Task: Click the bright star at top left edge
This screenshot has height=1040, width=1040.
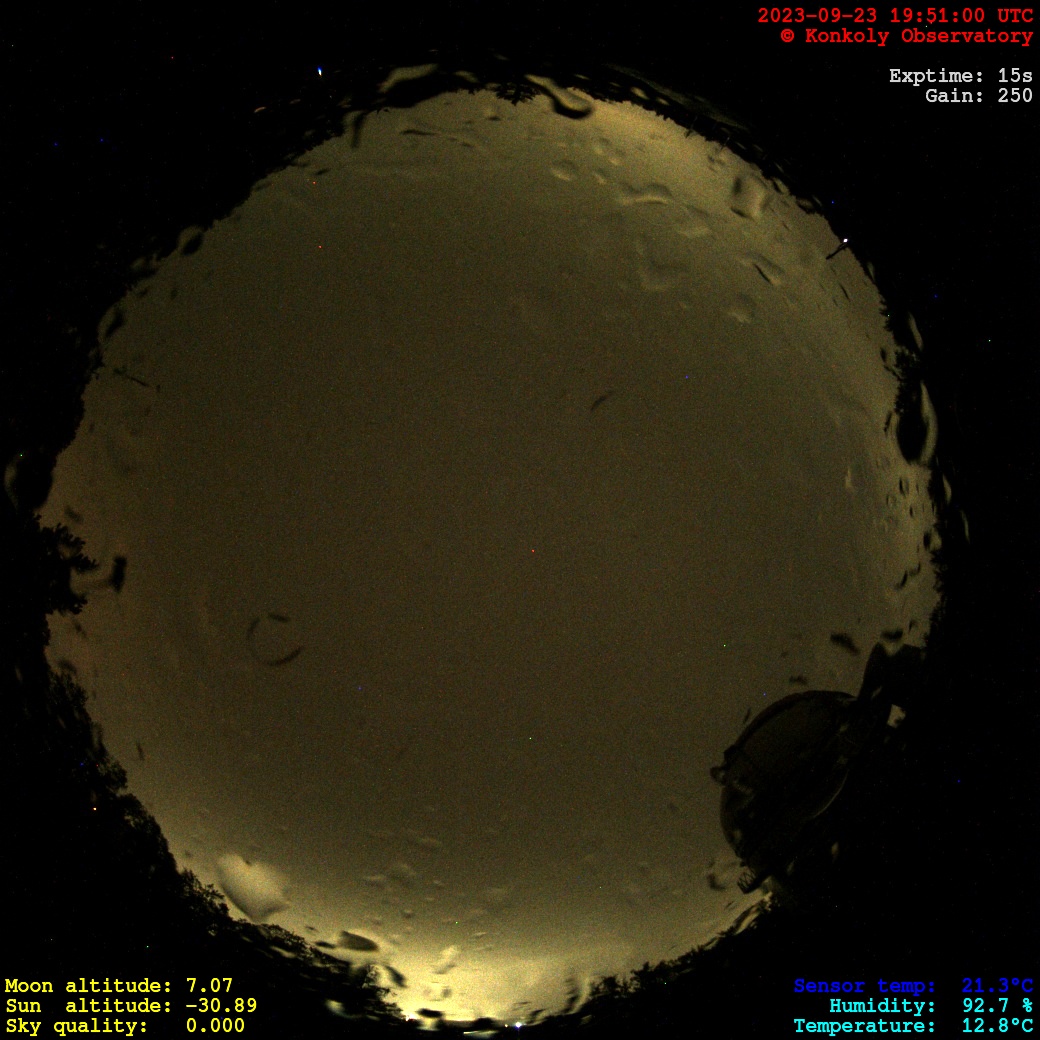Action: 320,71
